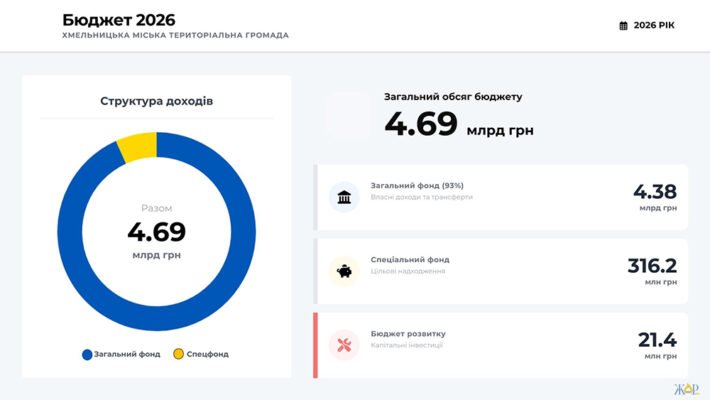Screen dimensions: 710x400
Task: Click the 316.2 млн грн value
Action: coord(652,271)
